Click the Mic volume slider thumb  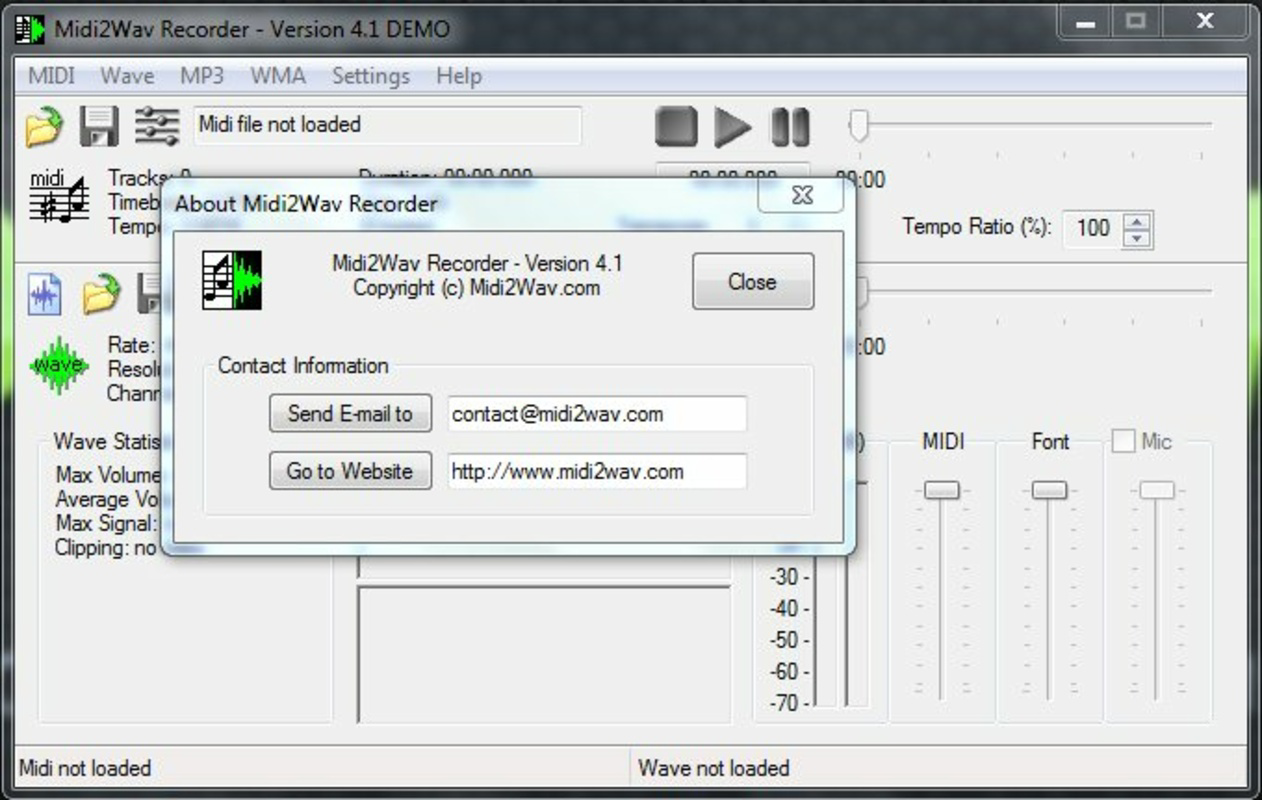click(x=1157, y=490)
